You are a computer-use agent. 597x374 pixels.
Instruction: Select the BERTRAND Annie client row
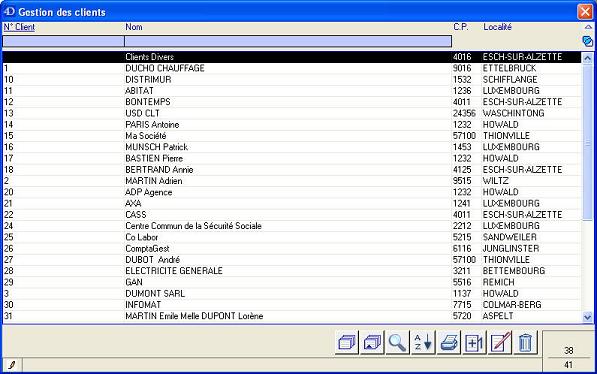[292, 169]
